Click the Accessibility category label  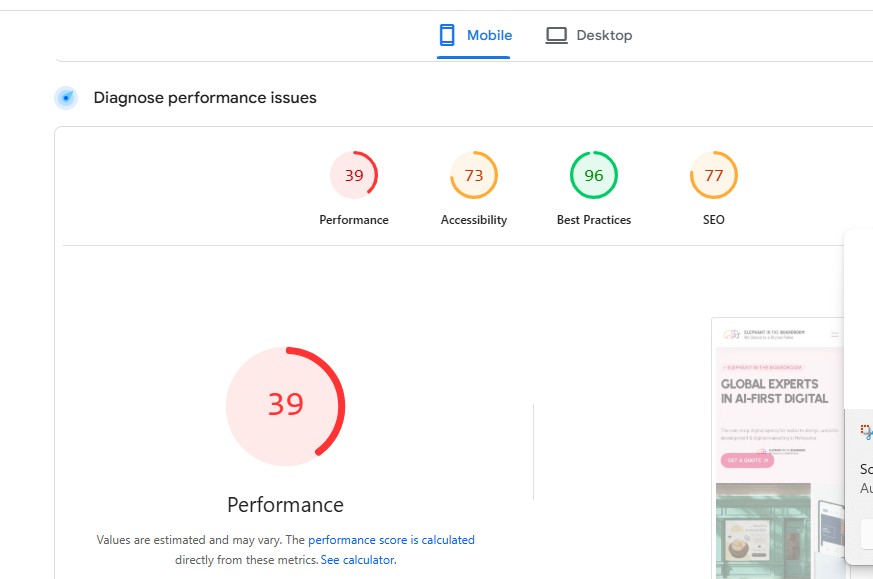point(474,220)
